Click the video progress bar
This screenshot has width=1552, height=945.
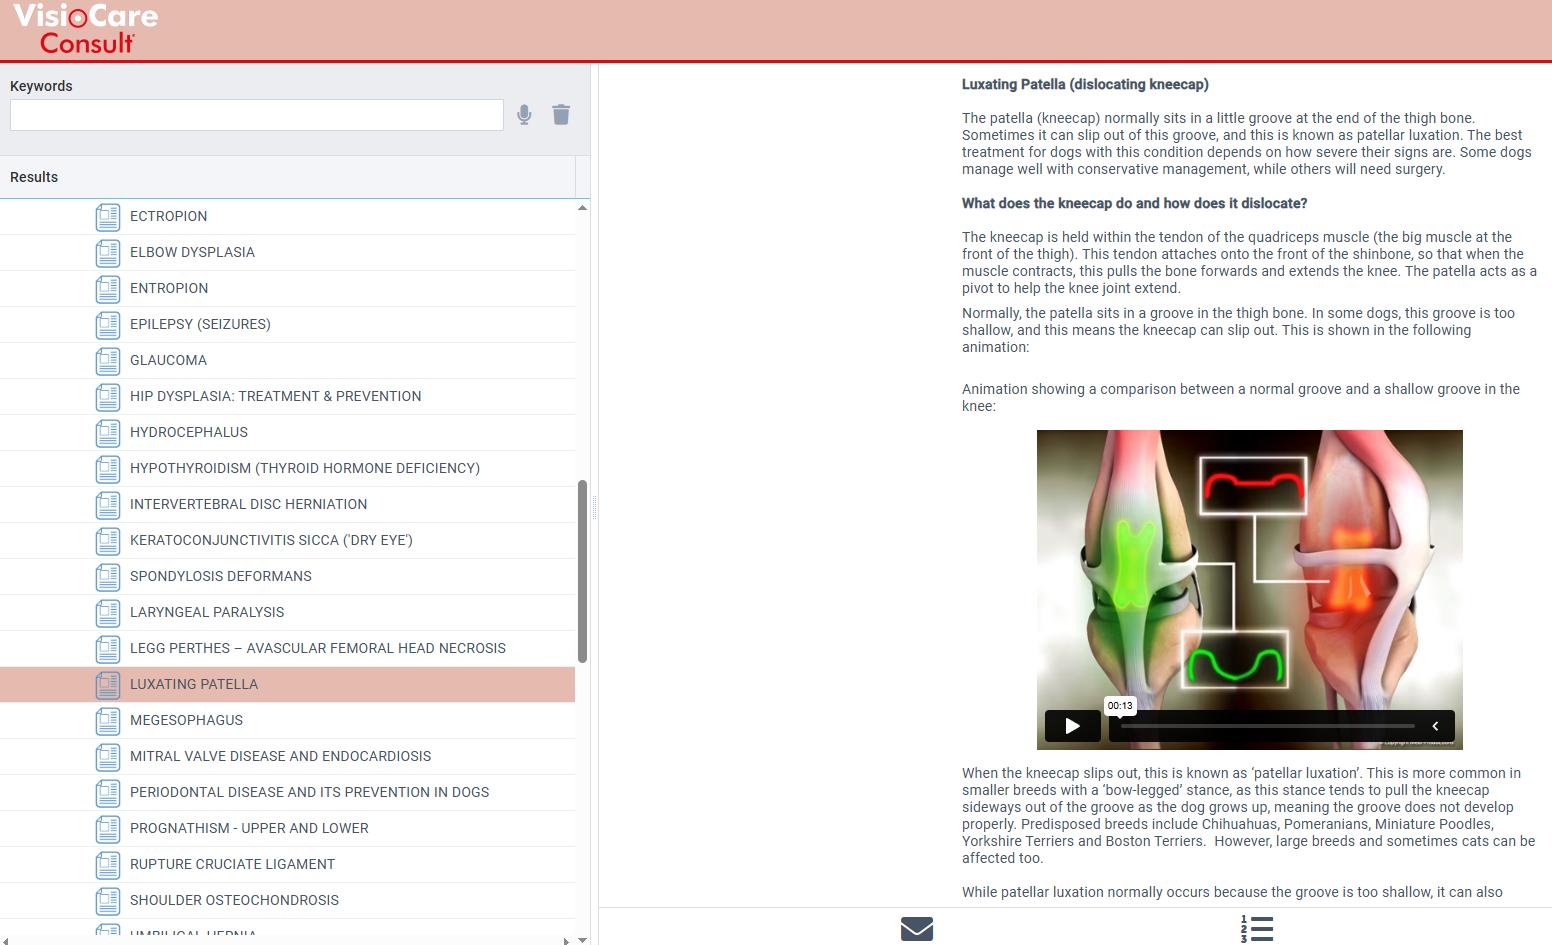pos(1267,726)
